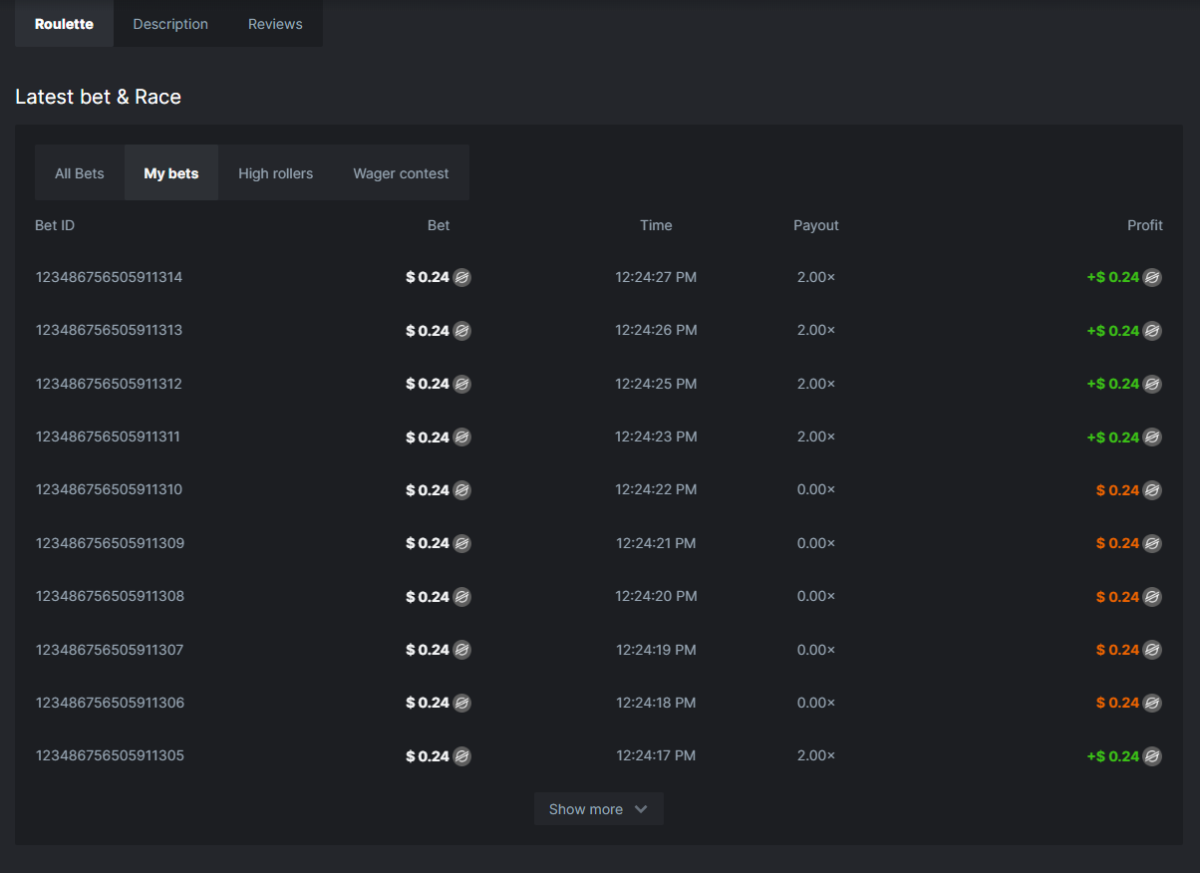The image size is (1200, 873).
Task: Switch to the All Bets tab
Action: [79, 173]
